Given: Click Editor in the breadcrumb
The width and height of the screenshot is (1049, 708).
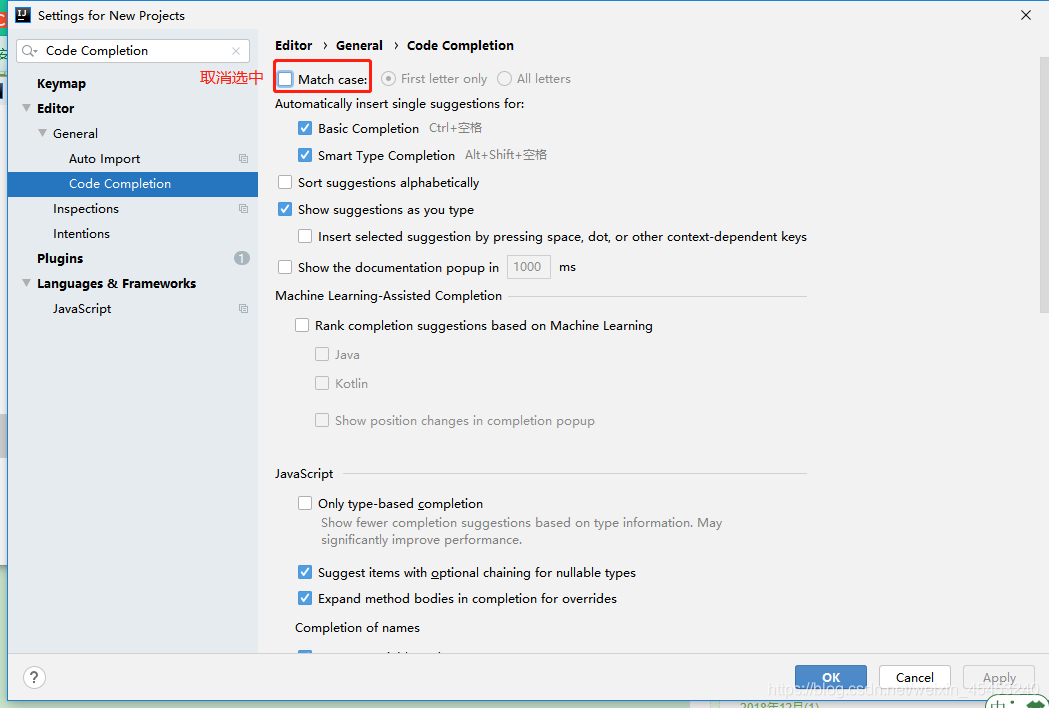Looking at the screenshot, I should pos(294,46).
